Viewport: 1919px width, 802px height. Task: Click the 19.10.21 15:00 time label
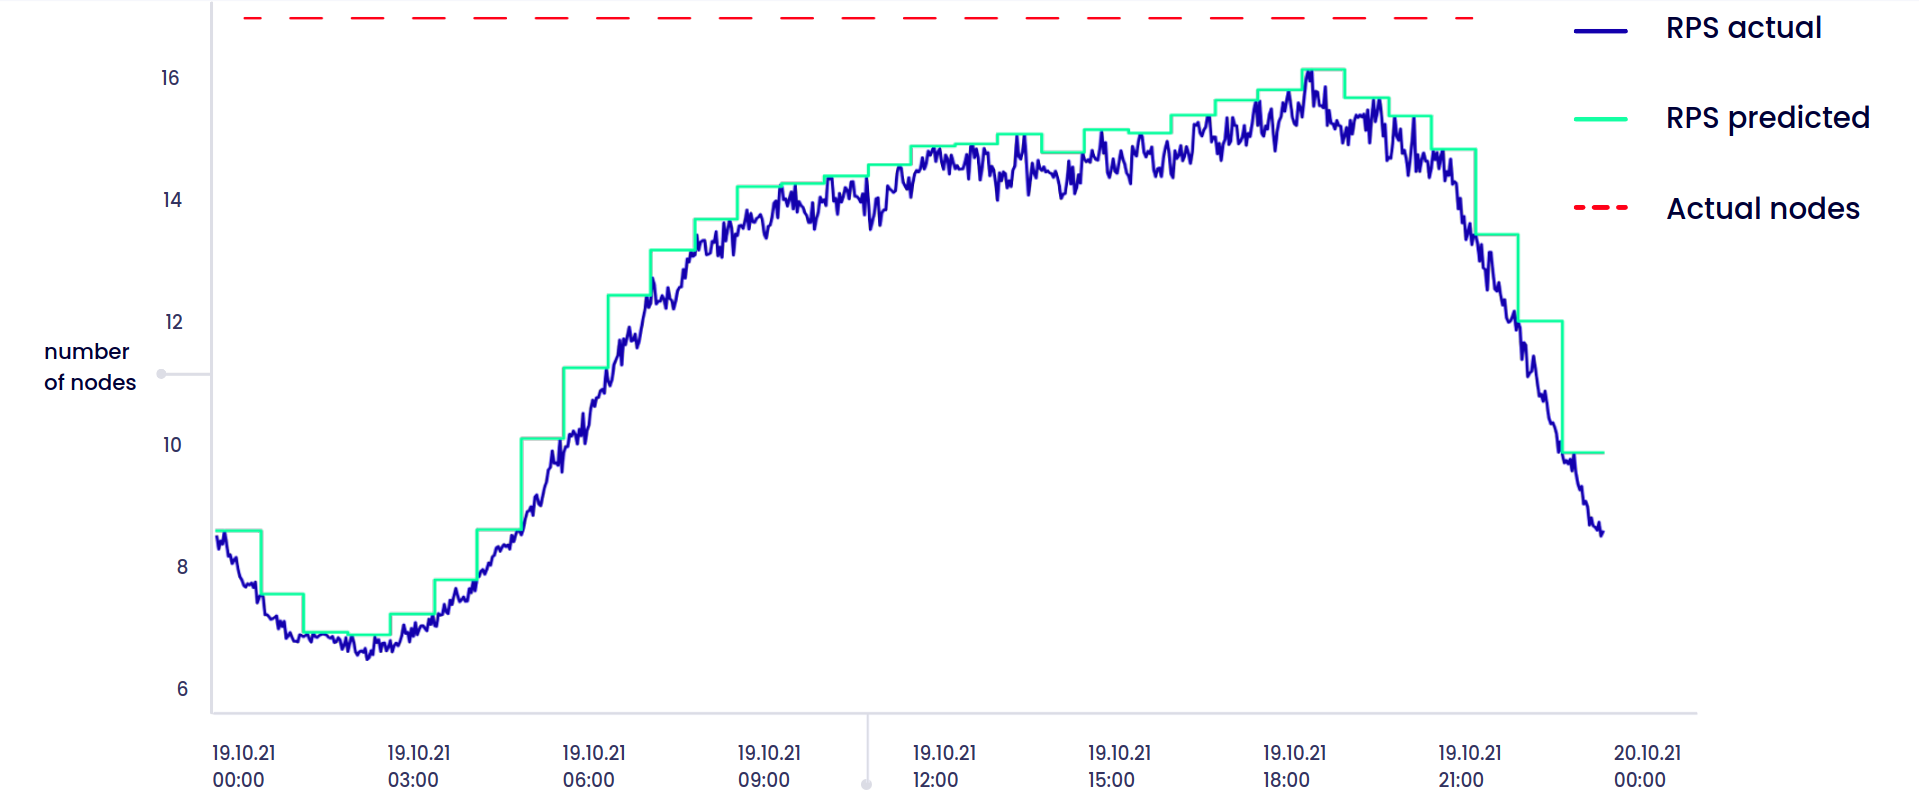[1119, 767]
